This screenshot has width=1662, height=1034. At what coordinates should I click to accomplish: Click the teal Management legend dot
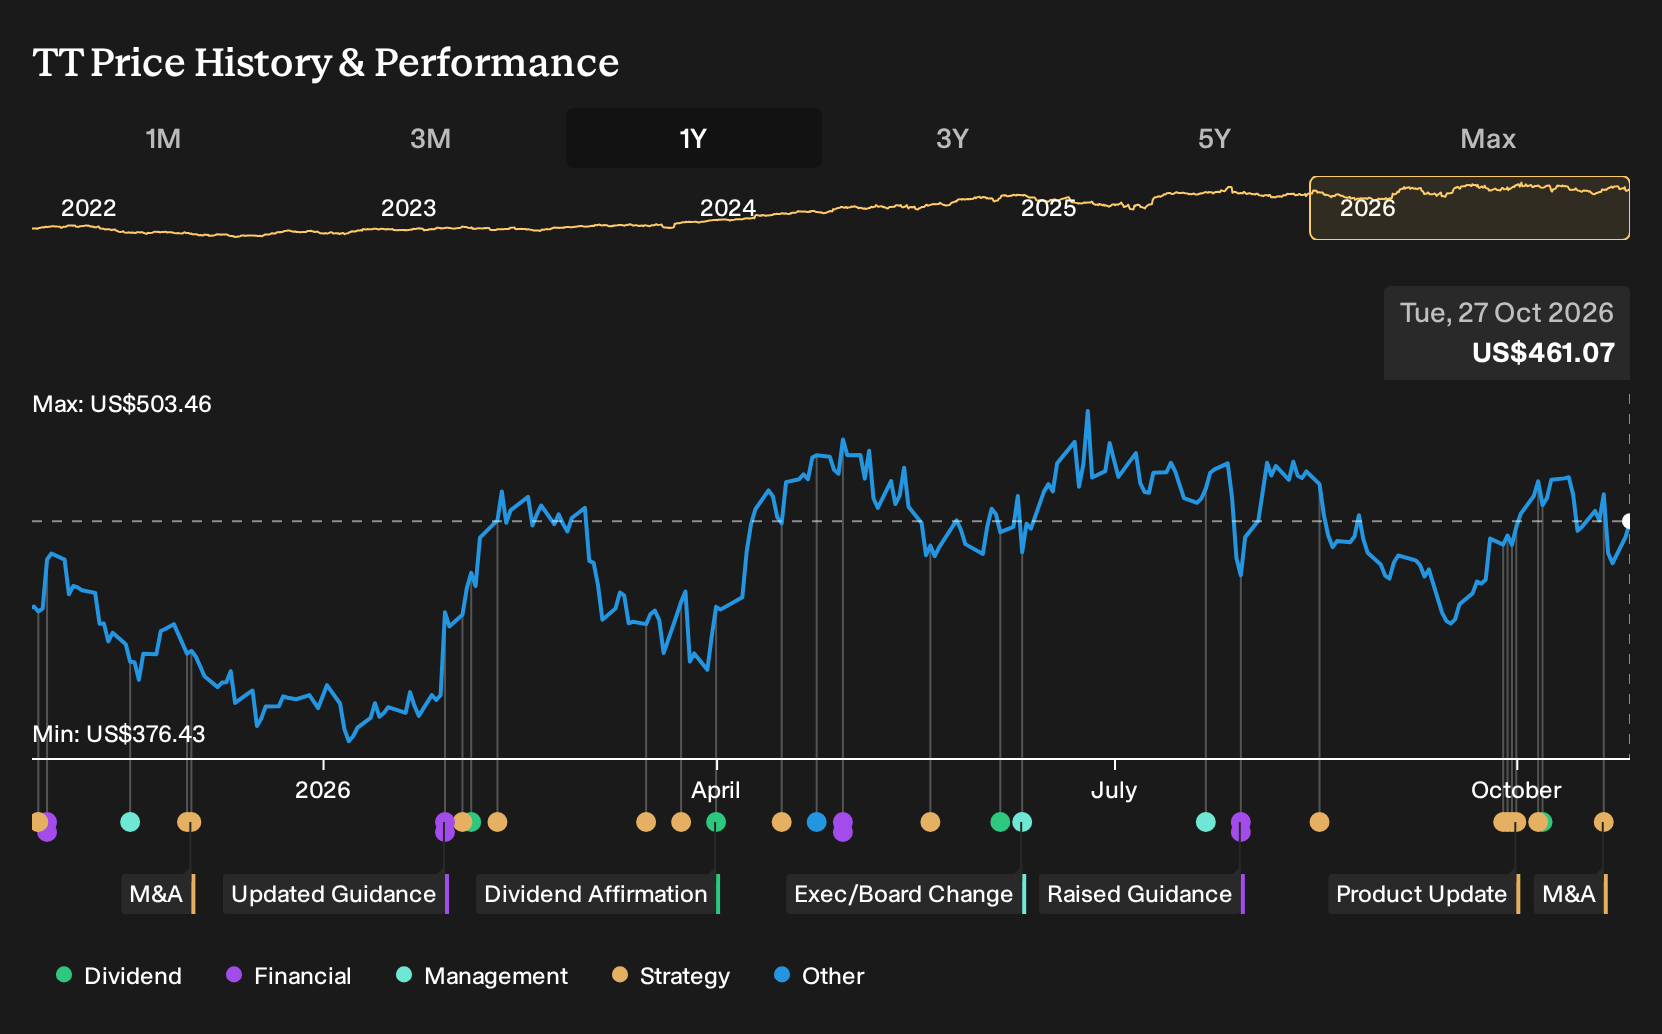pos(404,974)
